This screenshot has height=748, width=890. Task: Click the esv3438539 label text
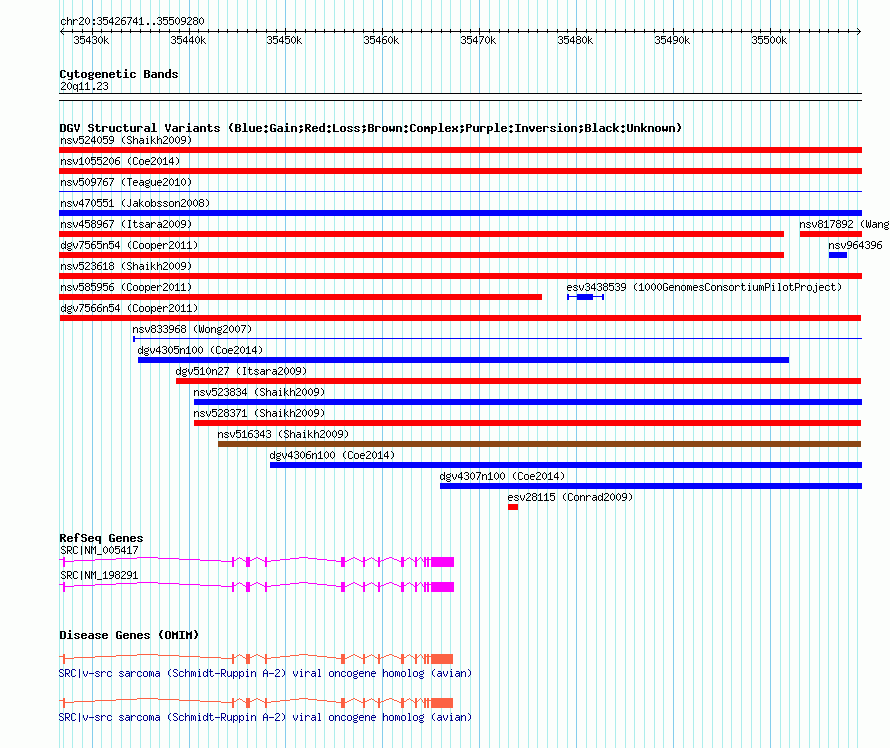pos(704,287)
